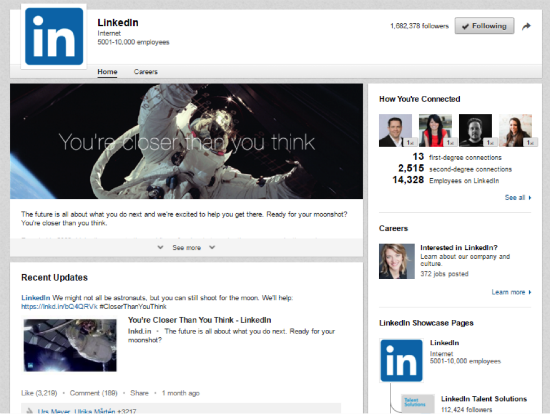550x414 pixels.
Task: Open connection photo of woman in red
Action: [x=435, y=130]
